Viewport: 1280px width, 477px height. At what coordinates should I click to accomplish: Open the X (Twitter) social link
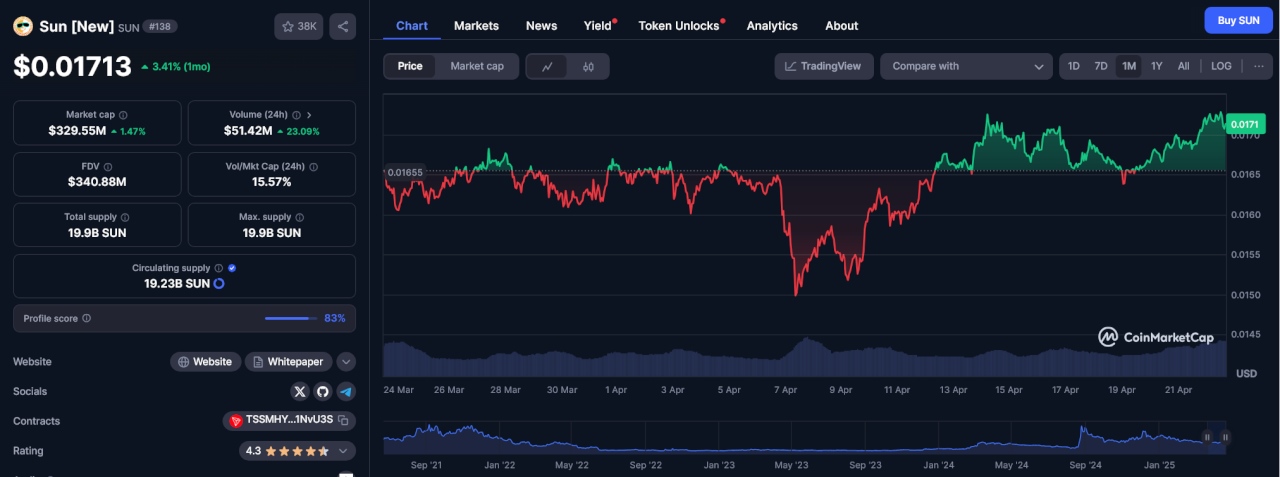(x=300, y=391)
